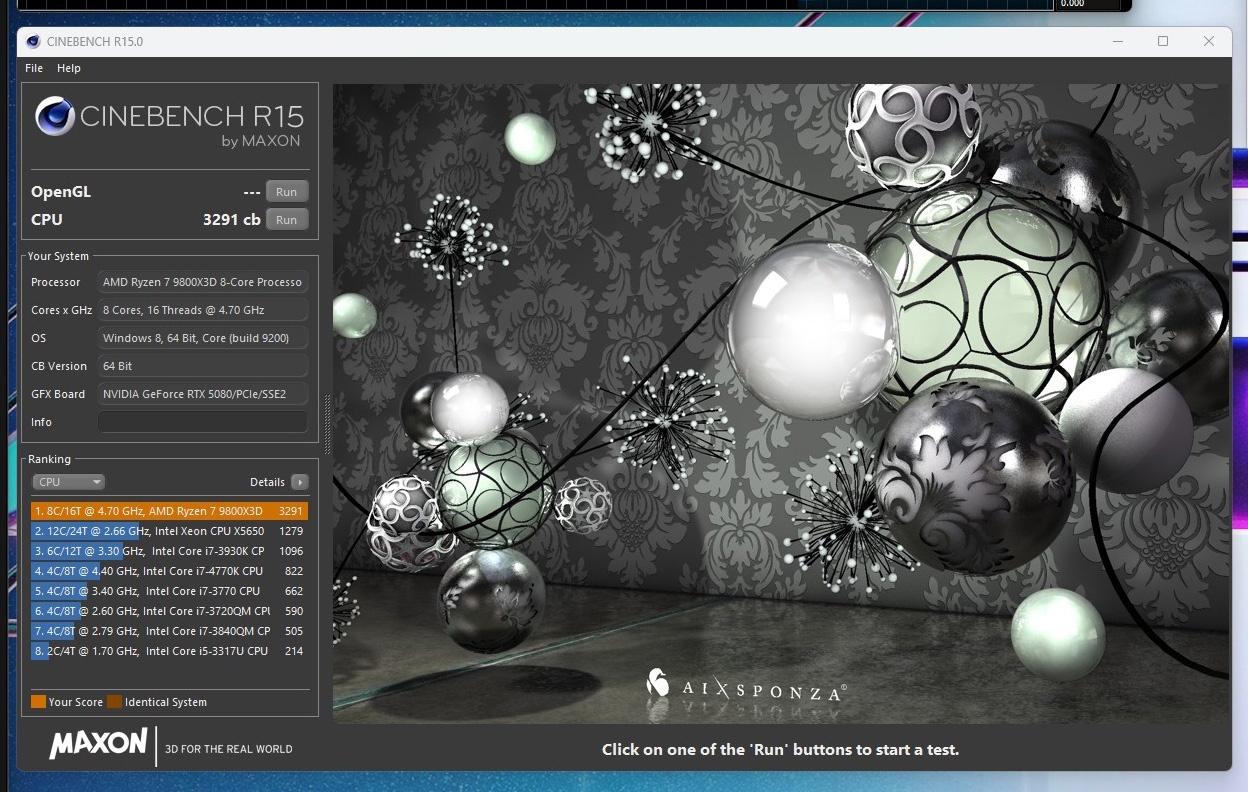The image size is (1248, 792).
Task: Click the MAXON logo at bottom left
Action: pos(98,744)
